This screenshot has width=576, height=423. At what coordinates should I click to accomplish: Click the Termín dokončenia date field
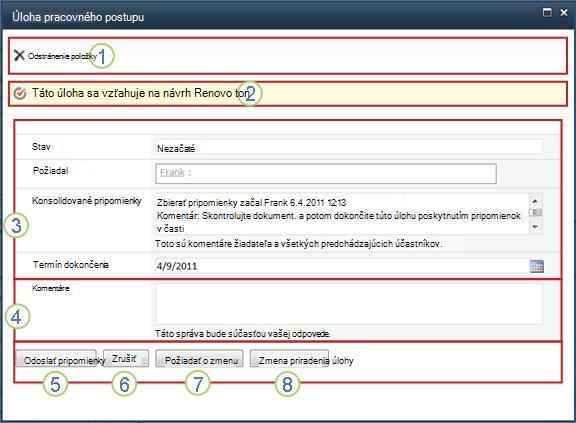coord(342,266)
